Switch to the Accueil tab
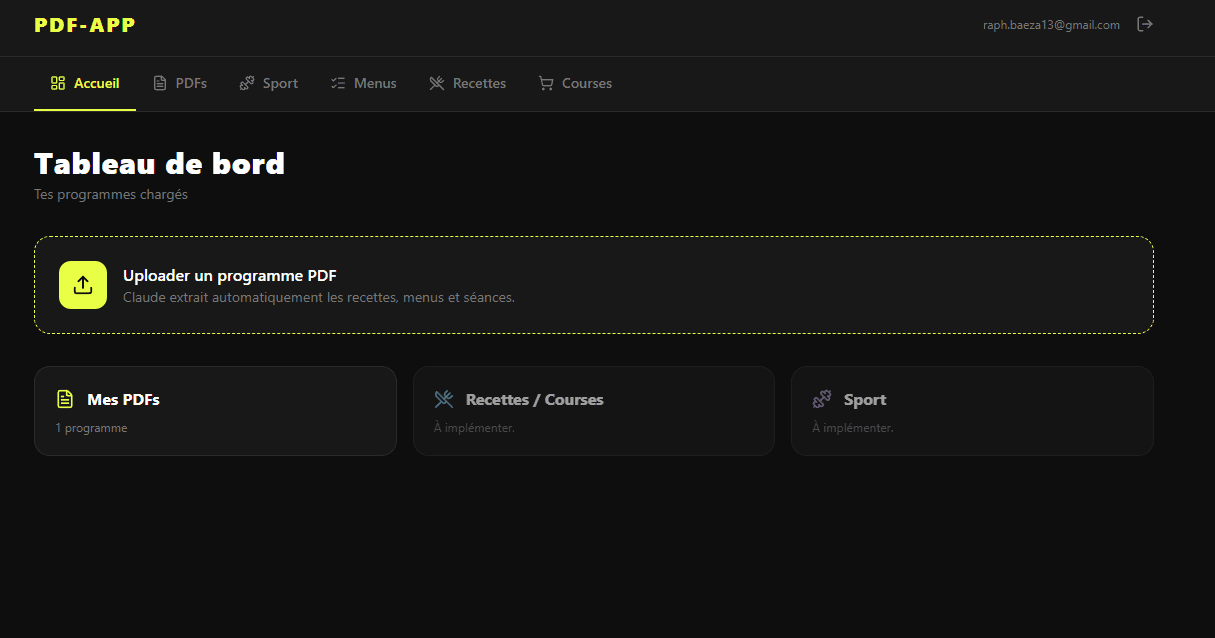 pyautogui.click(x=85, y=83)
